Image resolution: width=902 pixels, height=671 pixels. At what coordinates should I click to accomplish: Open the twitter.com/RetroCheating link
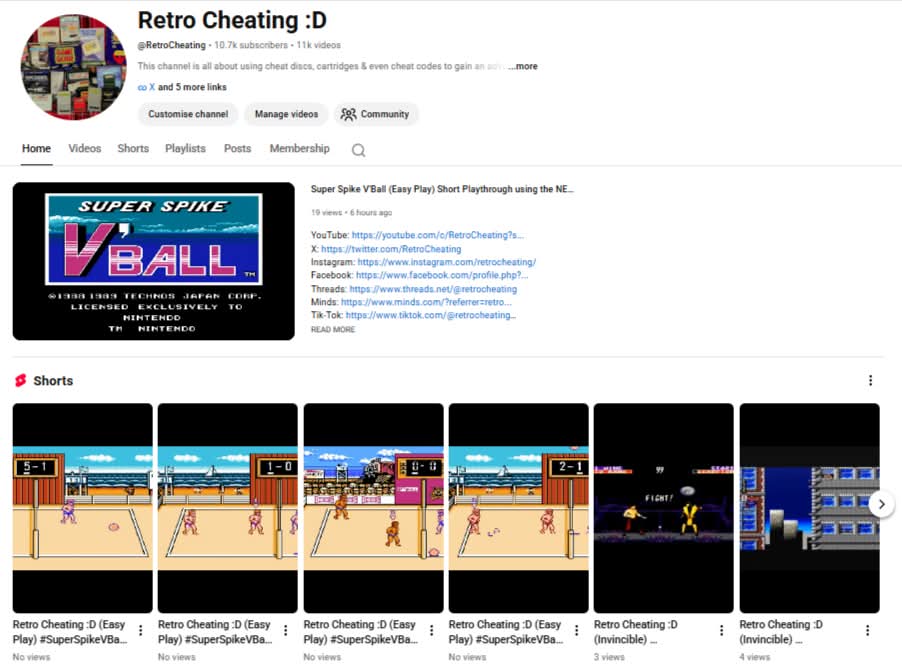(391, 249)
